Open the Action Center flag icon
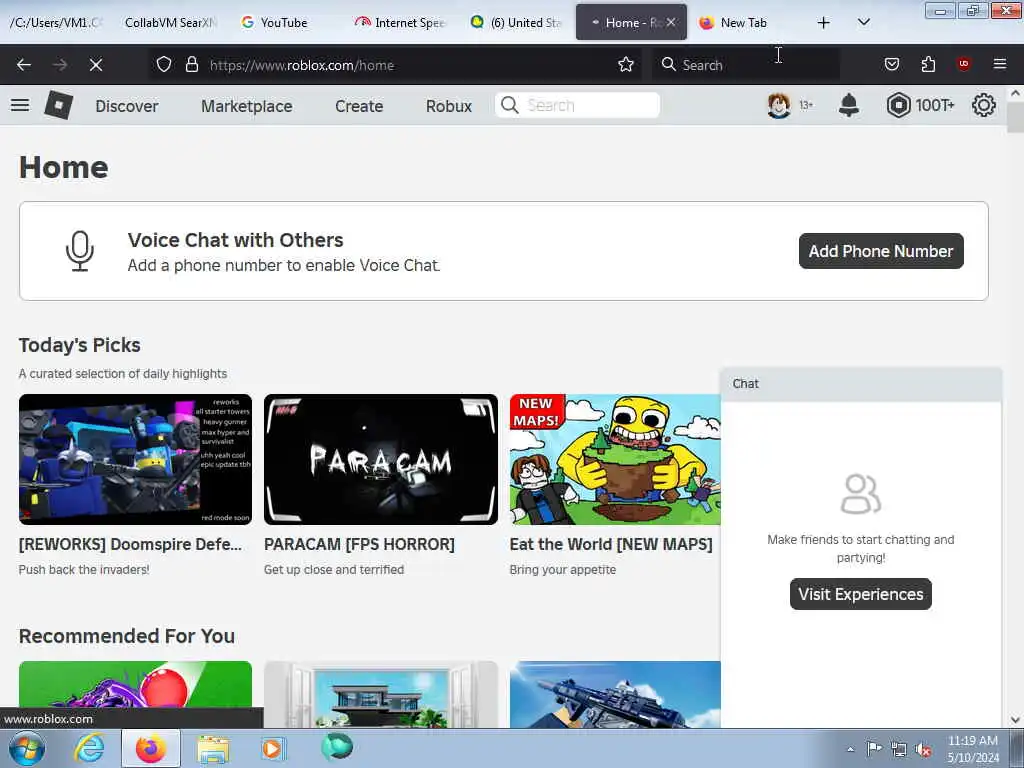 874,748
